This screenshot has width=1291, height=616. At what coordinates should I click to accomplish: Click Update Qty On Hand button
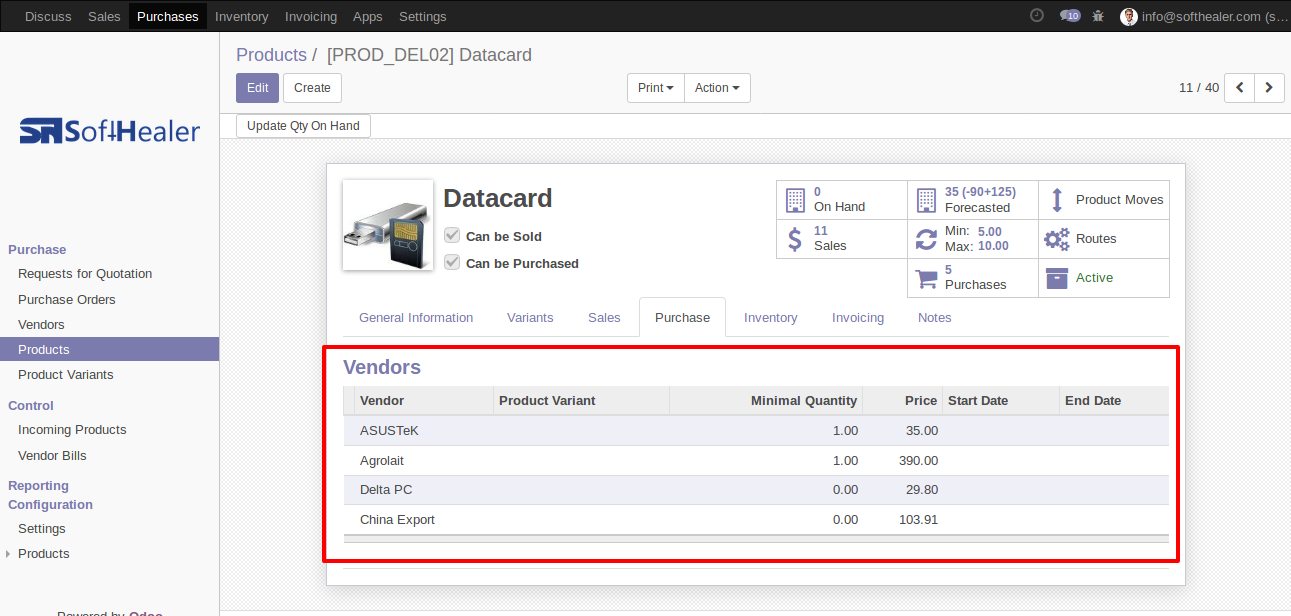click(x=303, y=126)
